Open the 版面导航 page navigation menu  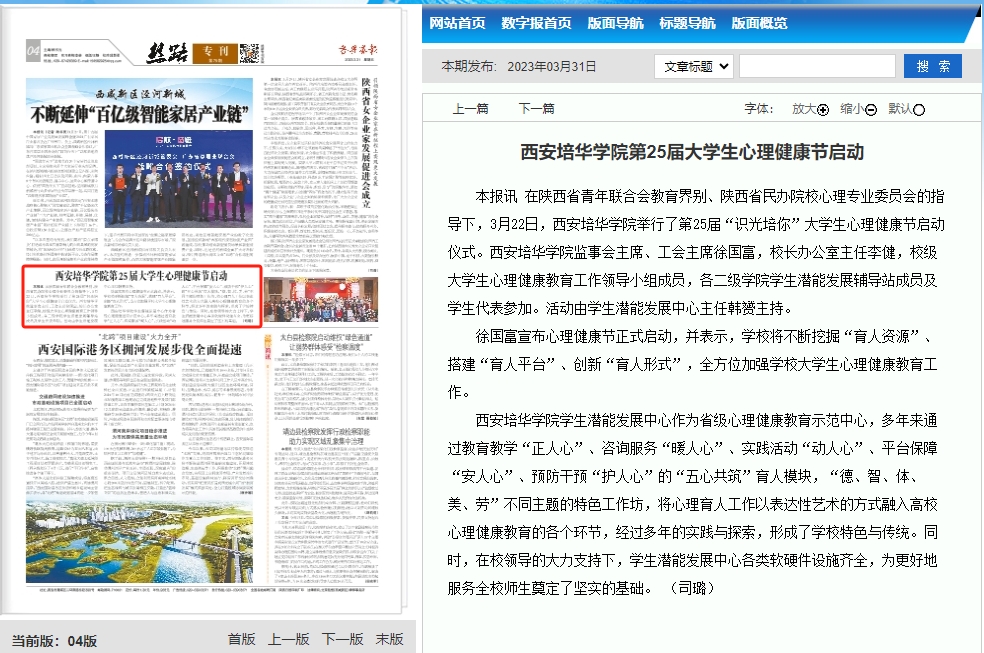click(616, 23)
